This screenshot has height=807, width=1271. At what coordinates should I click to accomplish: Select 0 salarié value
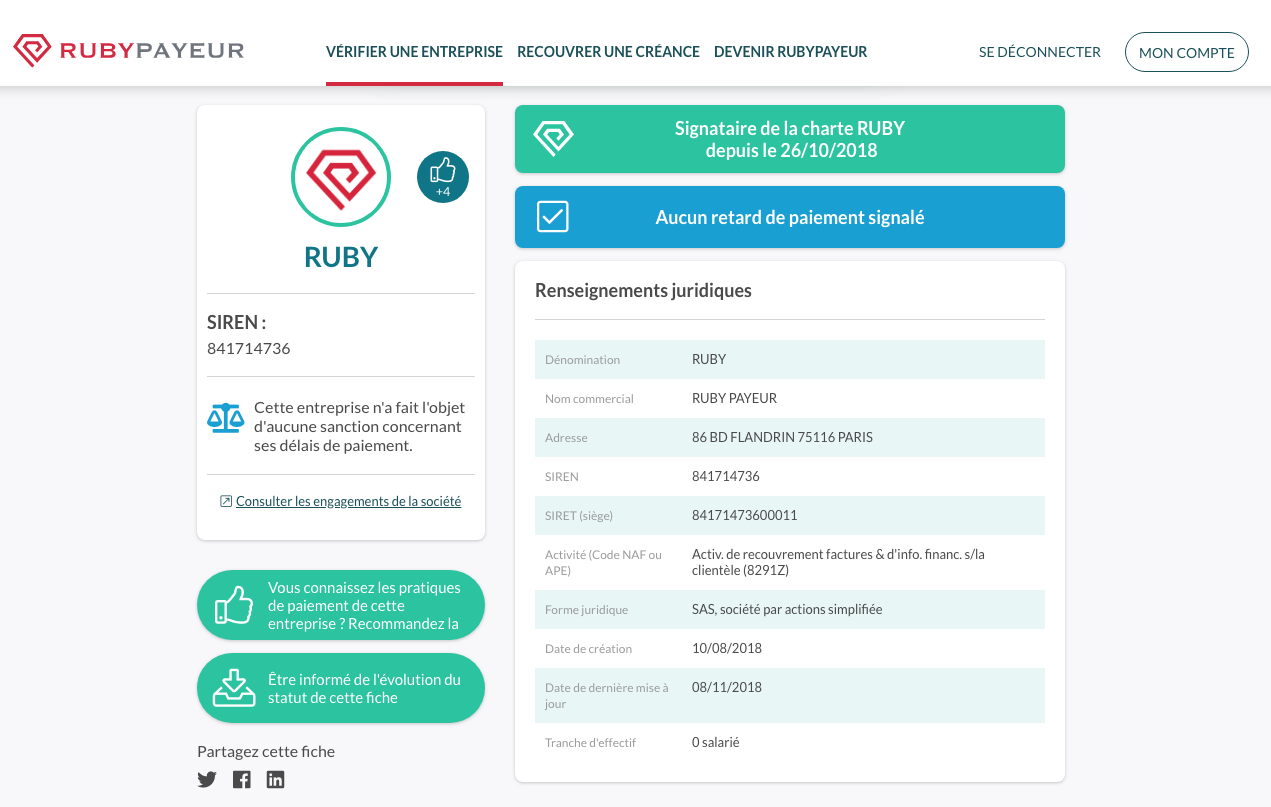click(x=715, y=742)
